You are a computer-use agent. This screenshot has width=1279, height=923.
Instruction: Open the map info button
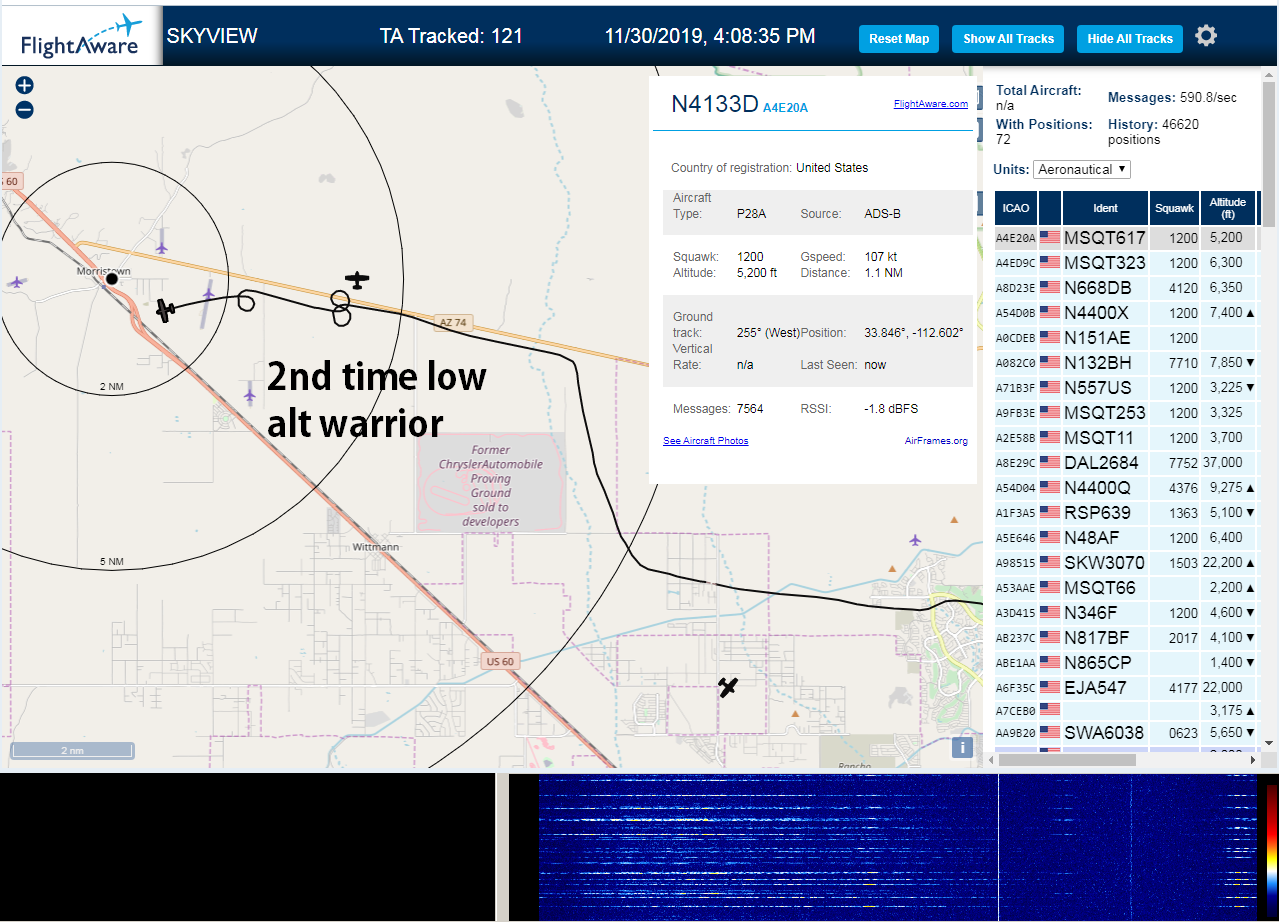[962, 747]
